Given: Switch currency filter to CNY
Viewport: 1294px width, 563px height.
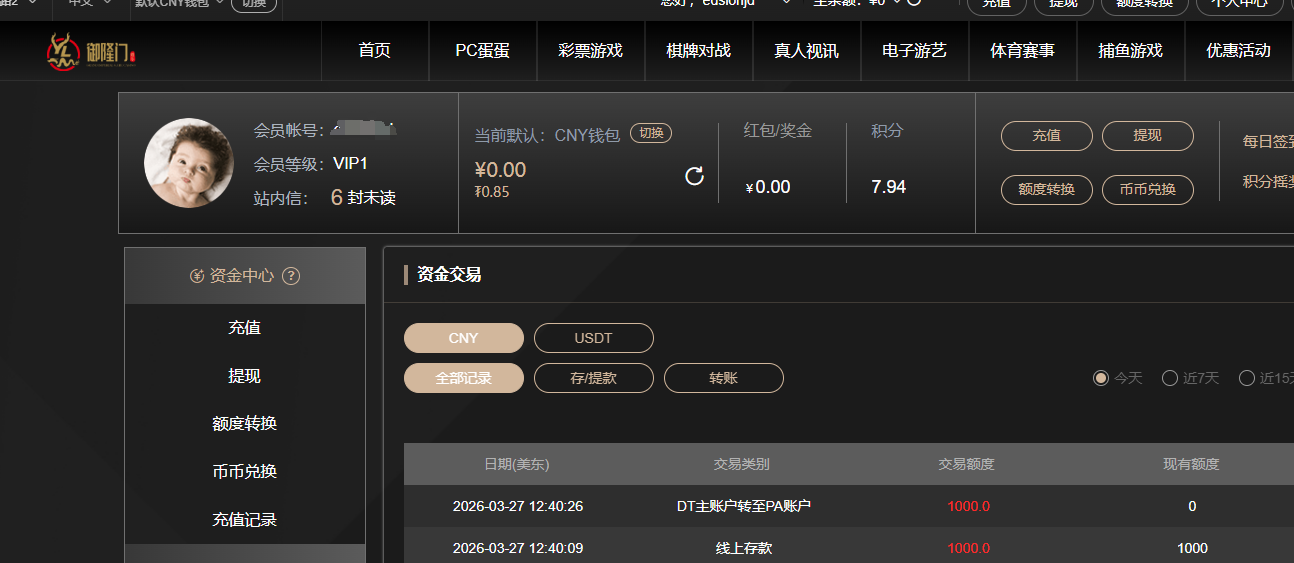Looking at the screenshot, I should coord(463,338).
